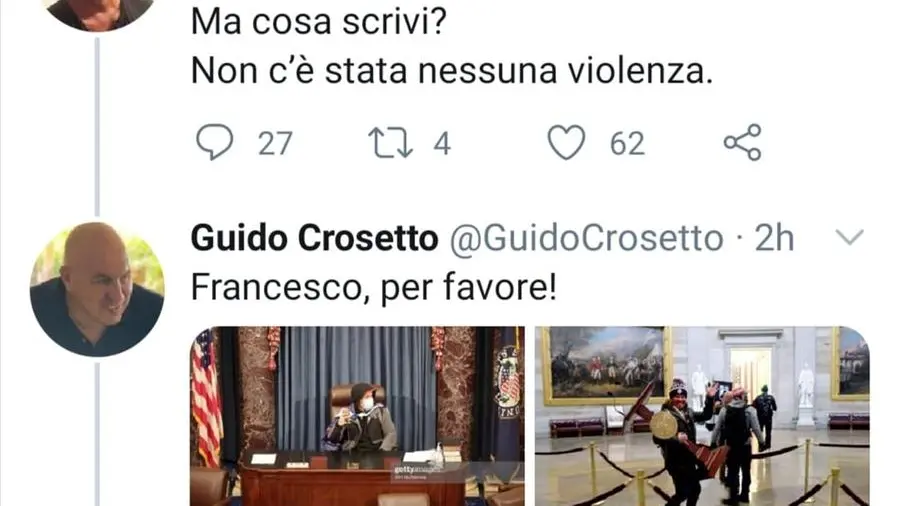Tap the retweet count 4
Screen dimensions: 900x506
point(441,143)
